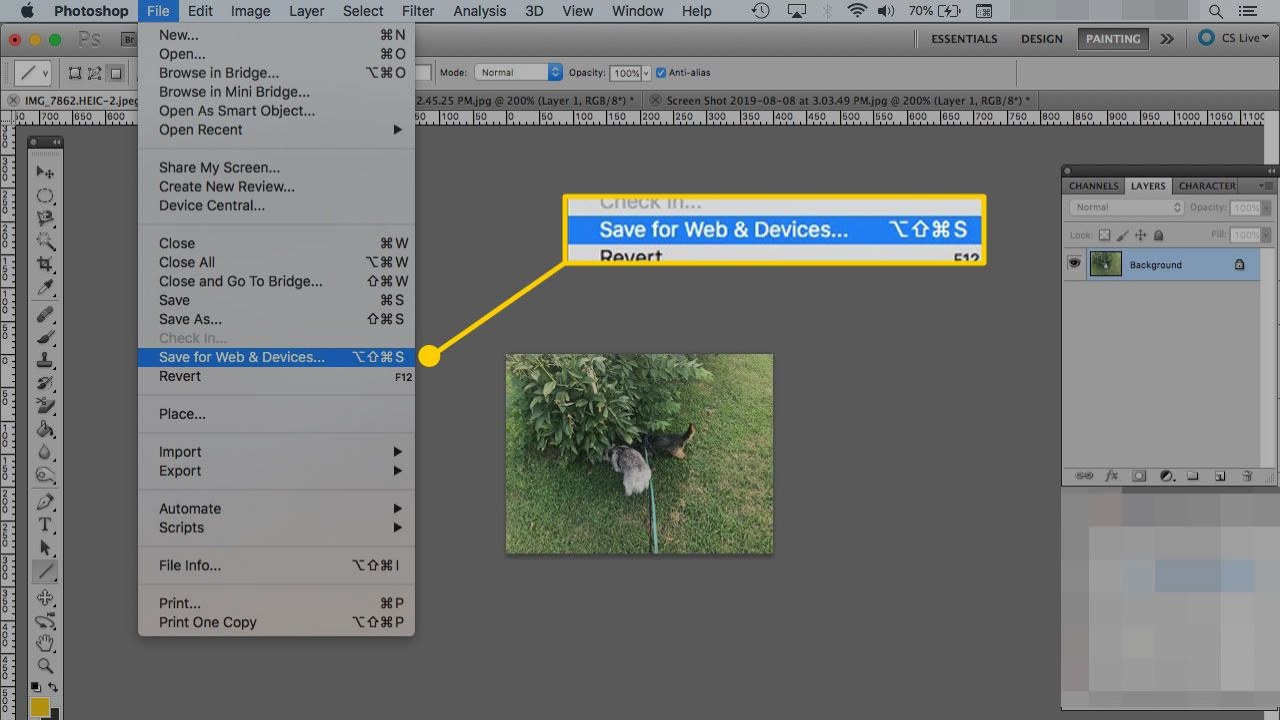Swap foreground and background colors
Image resolution: width=1280 pixels, height=720 pixels.
click(x=53, y=689)
